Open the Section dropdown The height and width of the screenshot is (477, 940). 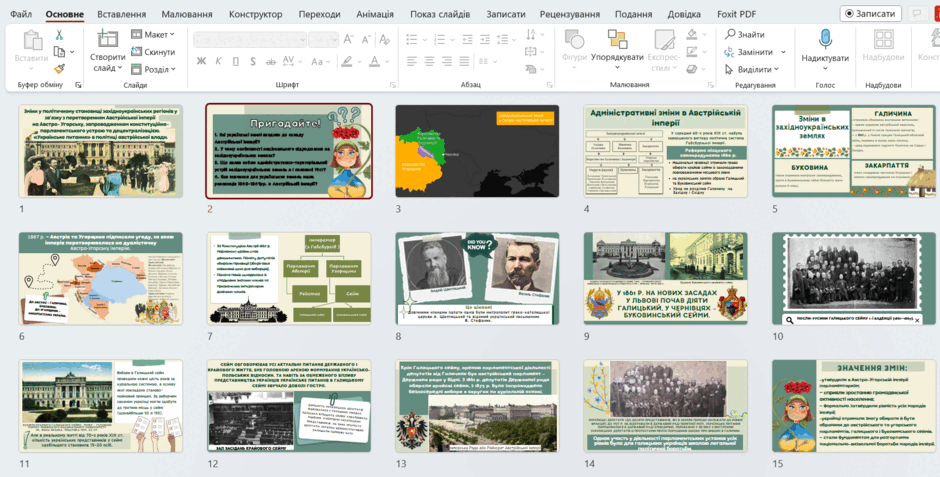[x=153, y=69]
